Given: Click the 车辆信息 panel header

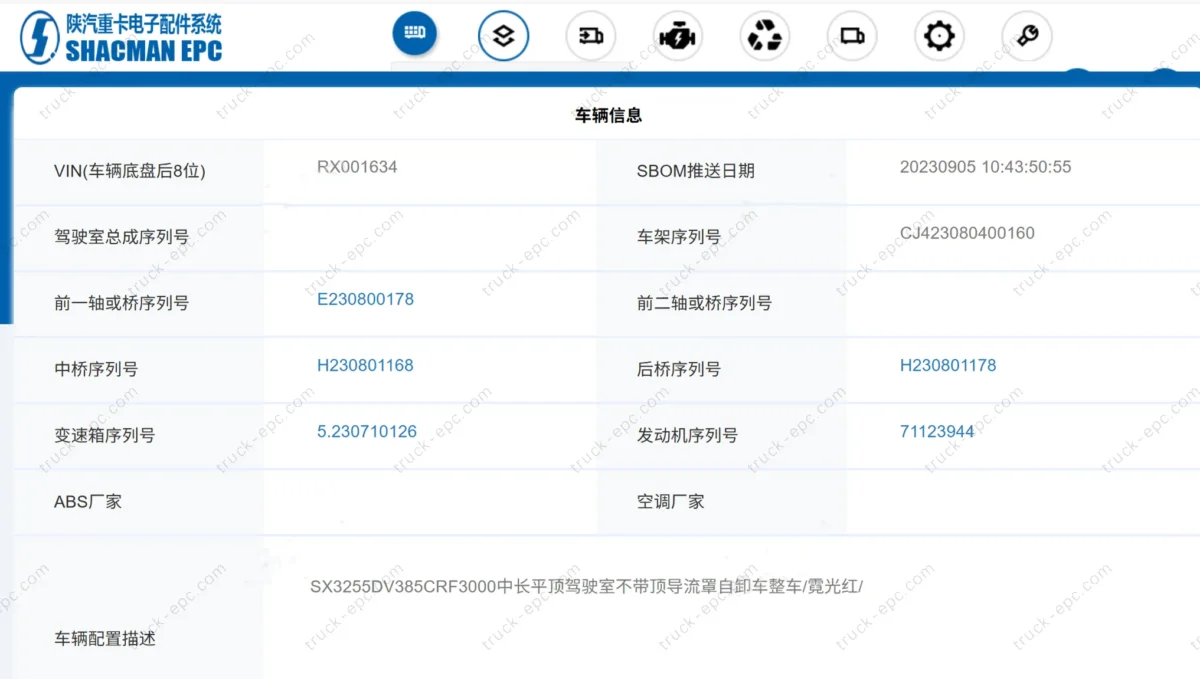Looking at the screenshot, I should point(608,115).
